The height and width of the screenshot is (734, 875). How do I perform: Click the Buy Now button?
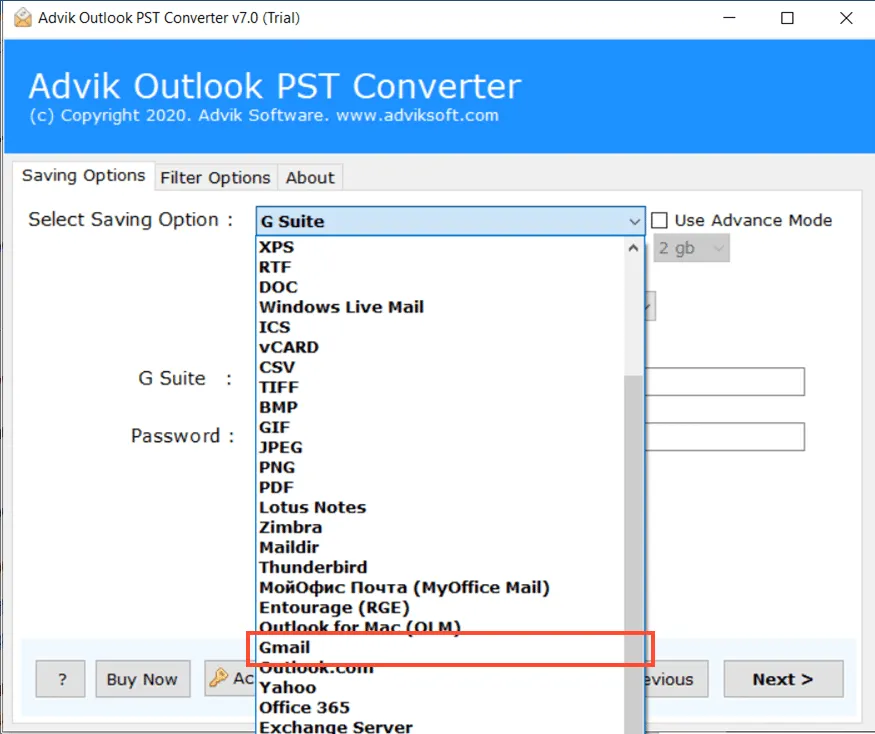pos(143,679)
